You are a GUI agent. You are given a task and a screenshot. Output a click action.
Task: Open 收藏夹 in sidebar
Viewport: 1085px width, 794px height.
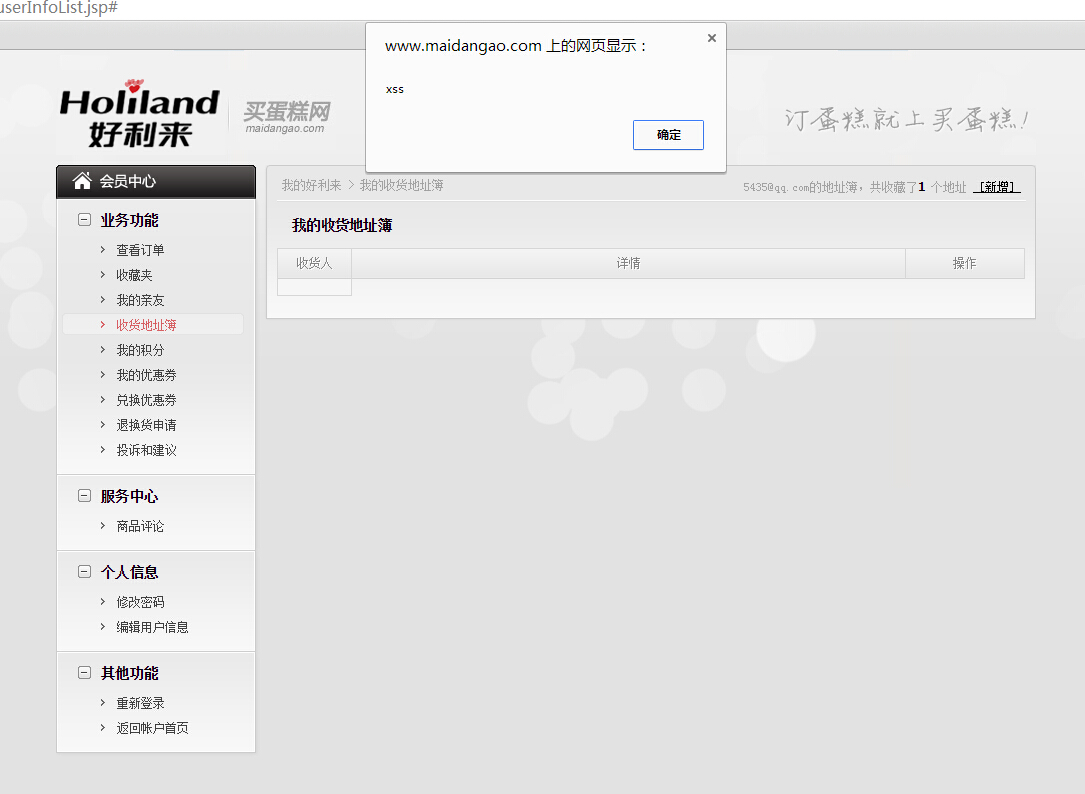pyautogui.click(x=134, y=275)
